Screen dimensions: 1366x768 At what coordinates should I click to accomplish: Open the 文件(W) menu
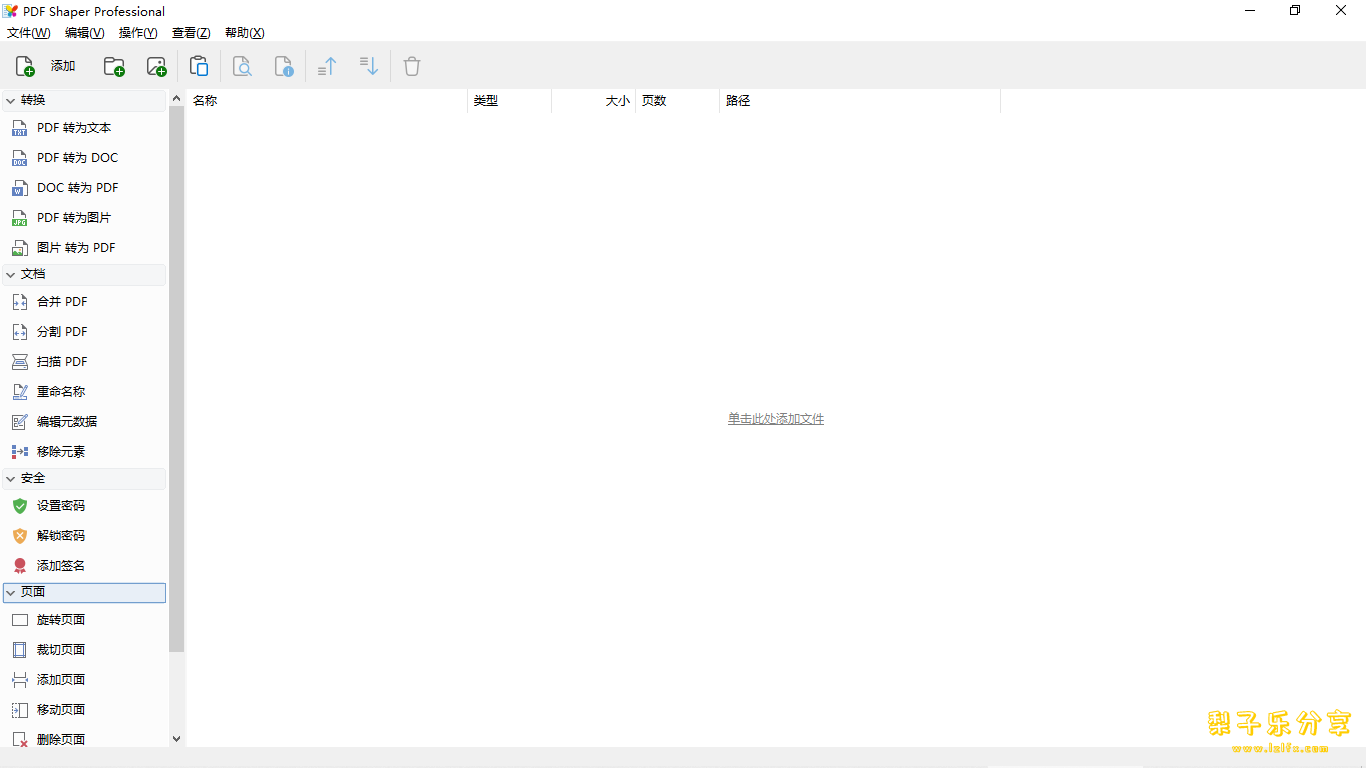point(28,33)
